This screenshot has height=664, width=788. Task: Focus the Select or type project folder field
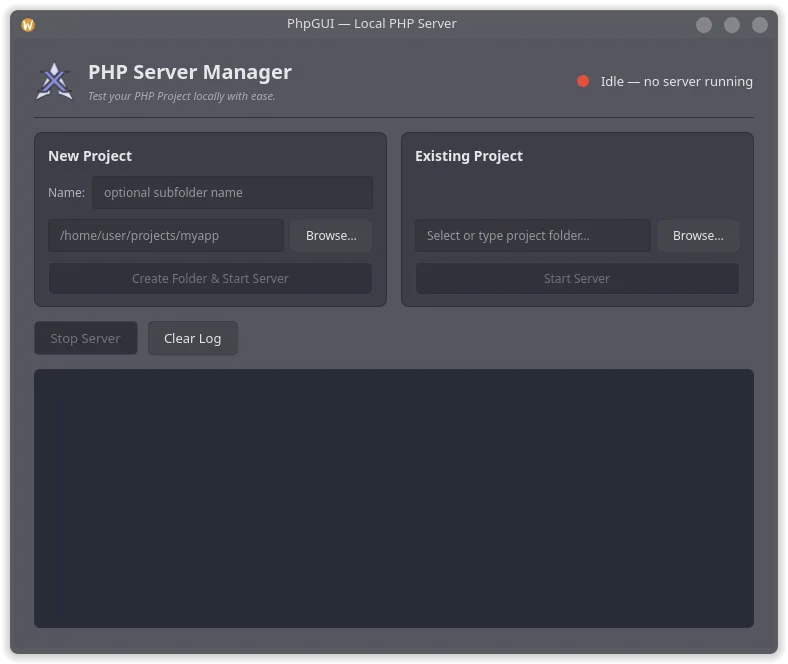pos(533,236)
